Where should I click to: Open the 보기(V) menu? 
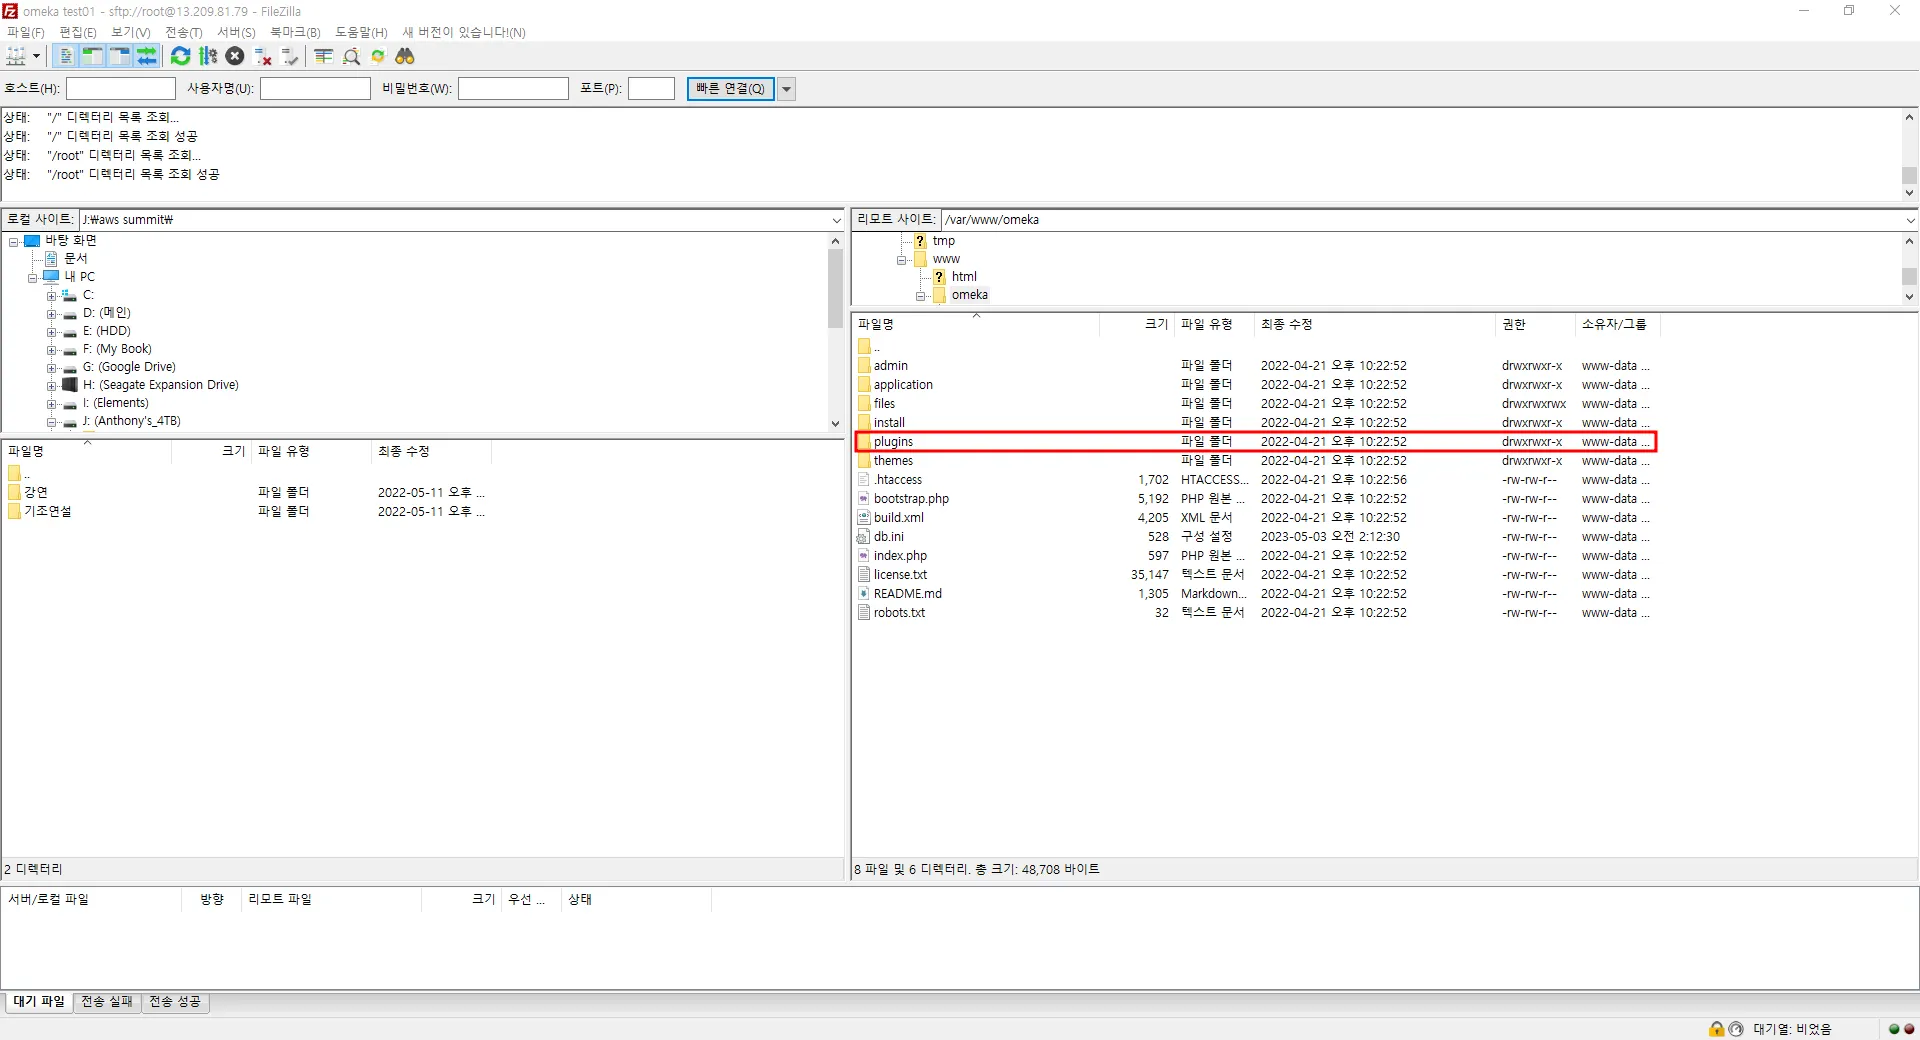pyautogui.click(x=131, y=32)
